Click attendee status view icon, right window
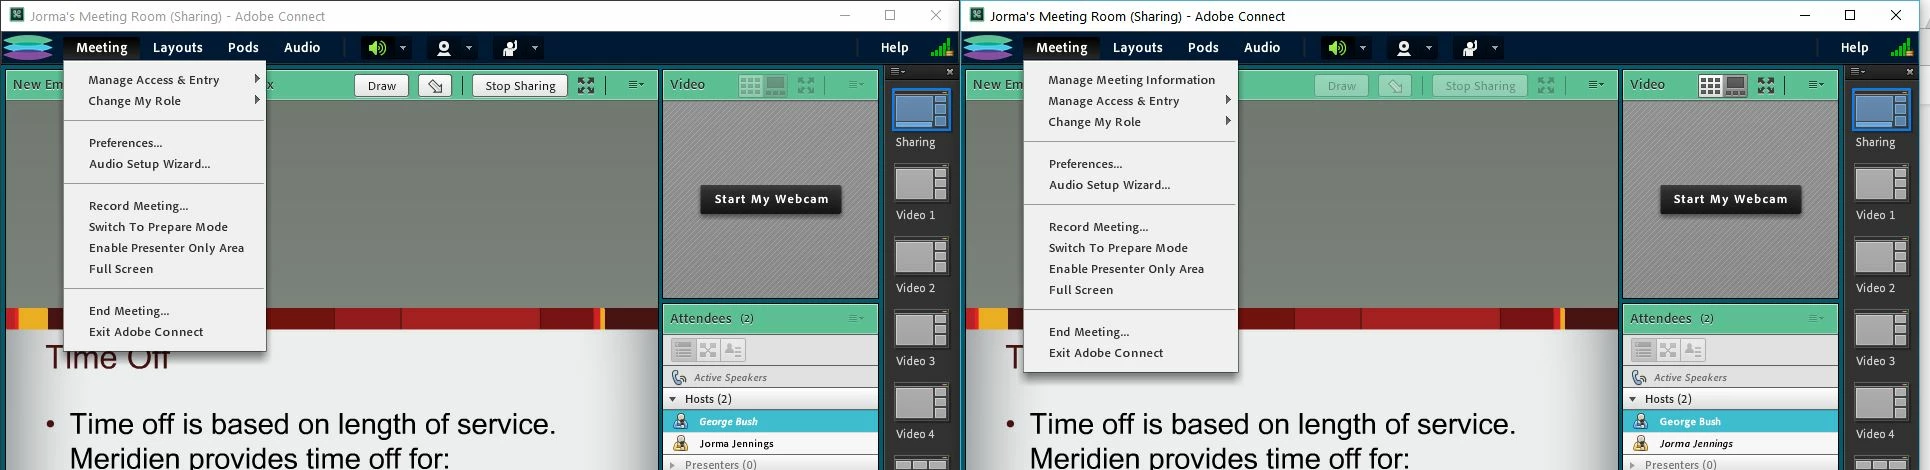 [x=1693, y=350]
